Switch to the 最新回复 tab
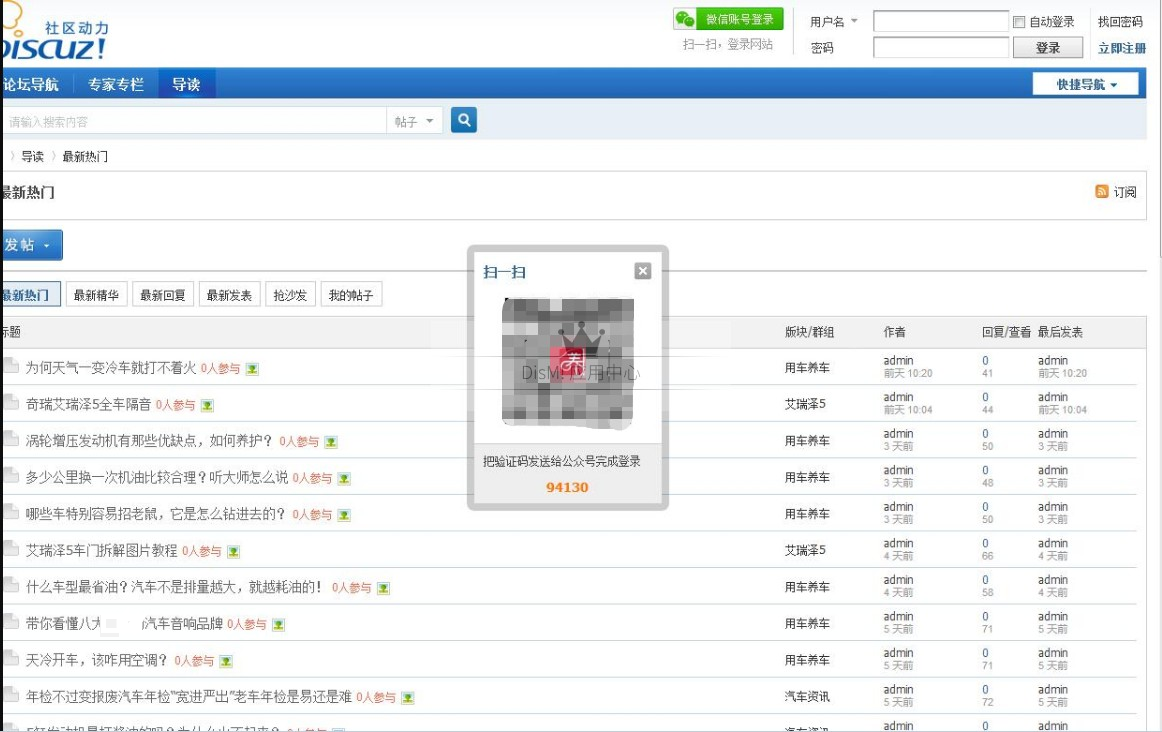 (163, 295)
